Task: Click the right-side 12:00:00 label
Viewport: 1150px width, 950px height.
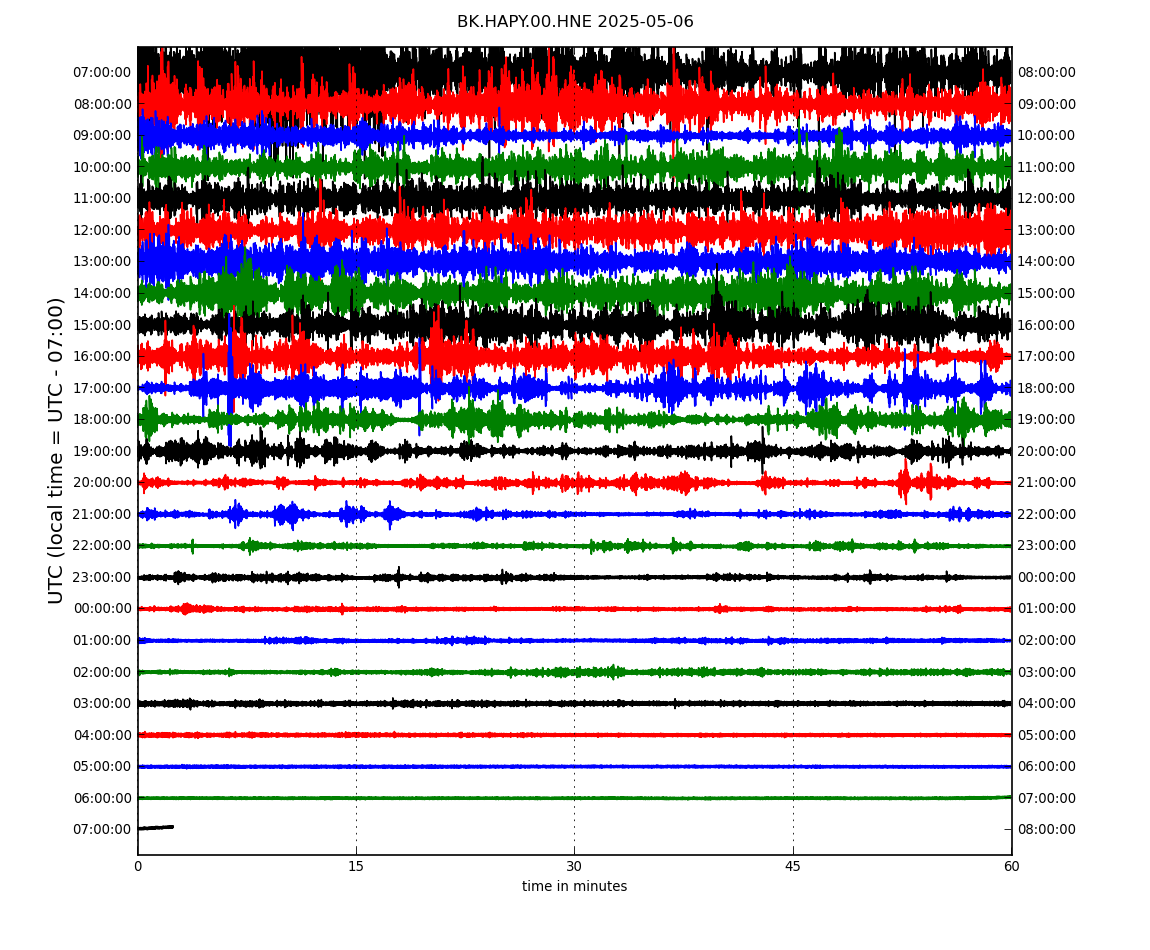Action: 1047,198
